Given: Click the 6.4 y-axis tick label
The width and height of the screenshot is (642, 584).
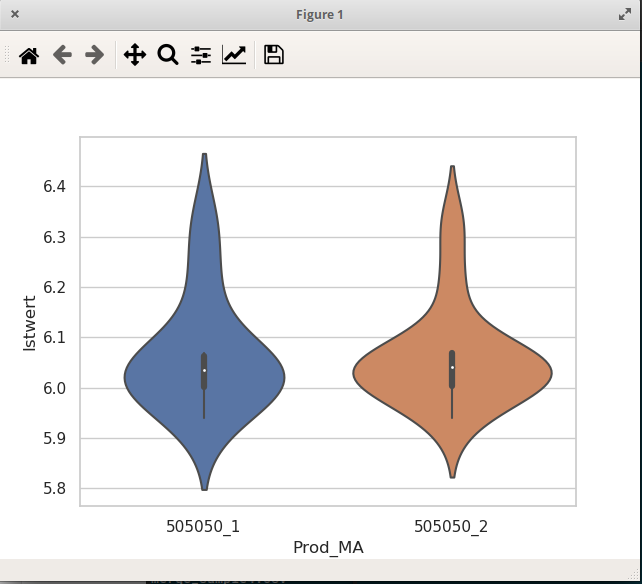Looking at the screenshot, I should pos(54,187).
